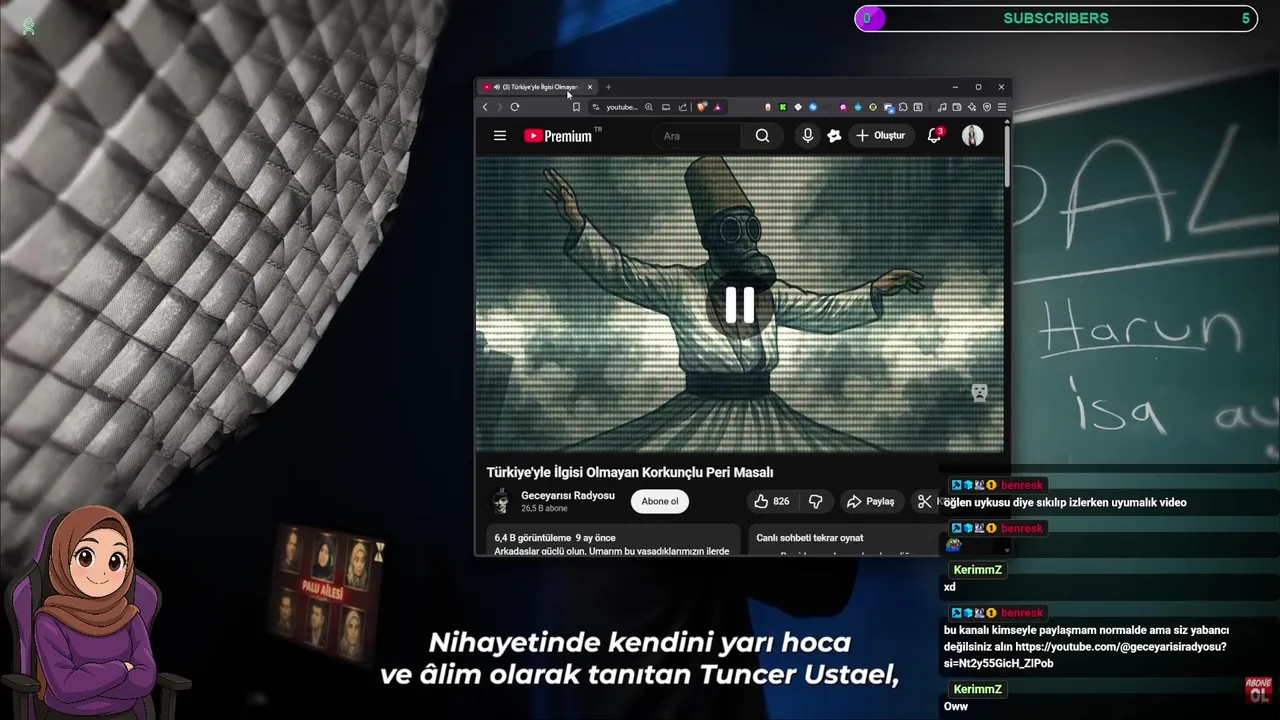1280x720 pixels.
Task: Open the Oluştur create menu
Action: (880, 136)
